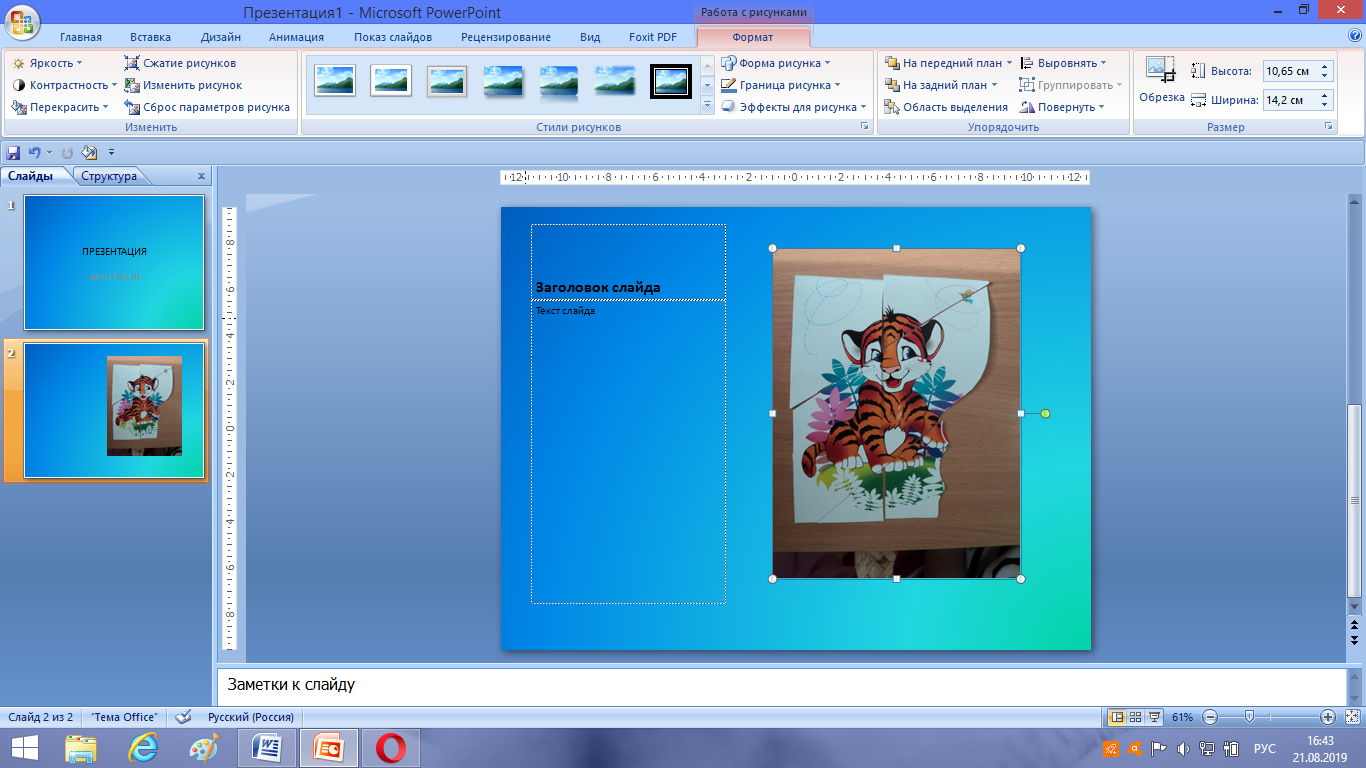Start Slide Show view from status bar
The height and width of the screenshot is (768, 1366).
[1154, 717]
